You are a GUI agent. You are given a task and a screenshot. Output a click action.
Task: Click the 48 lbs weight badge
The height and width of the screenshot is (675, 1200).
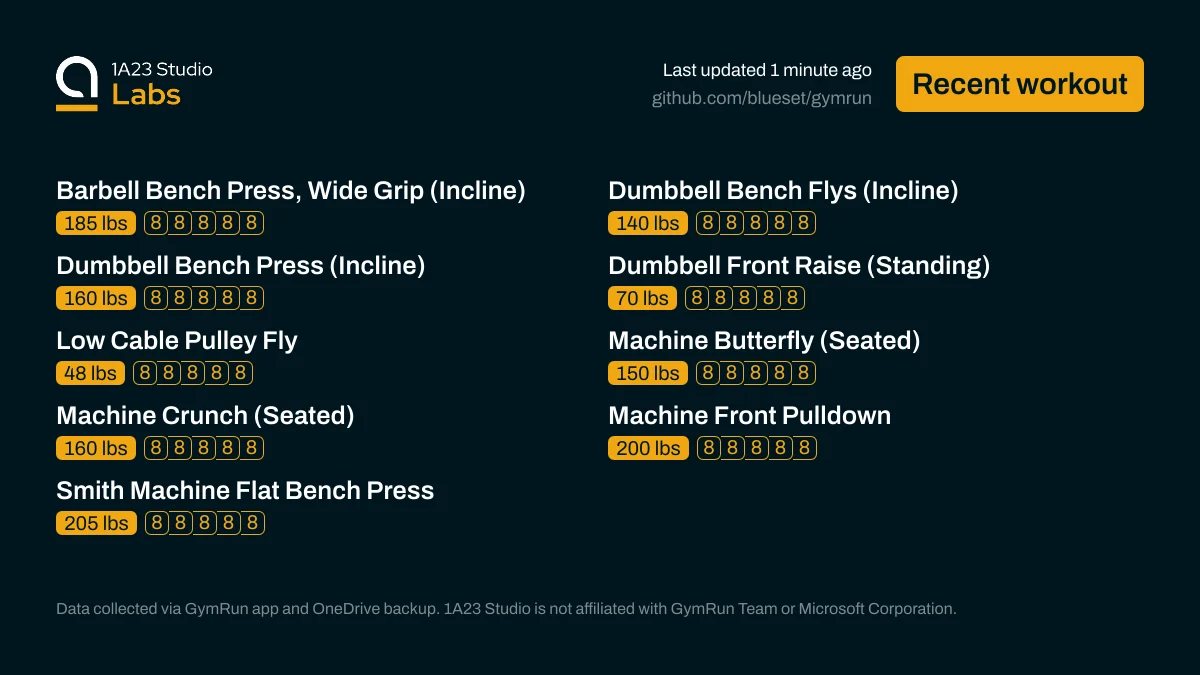pyautogui.click(x=90, y=373)
